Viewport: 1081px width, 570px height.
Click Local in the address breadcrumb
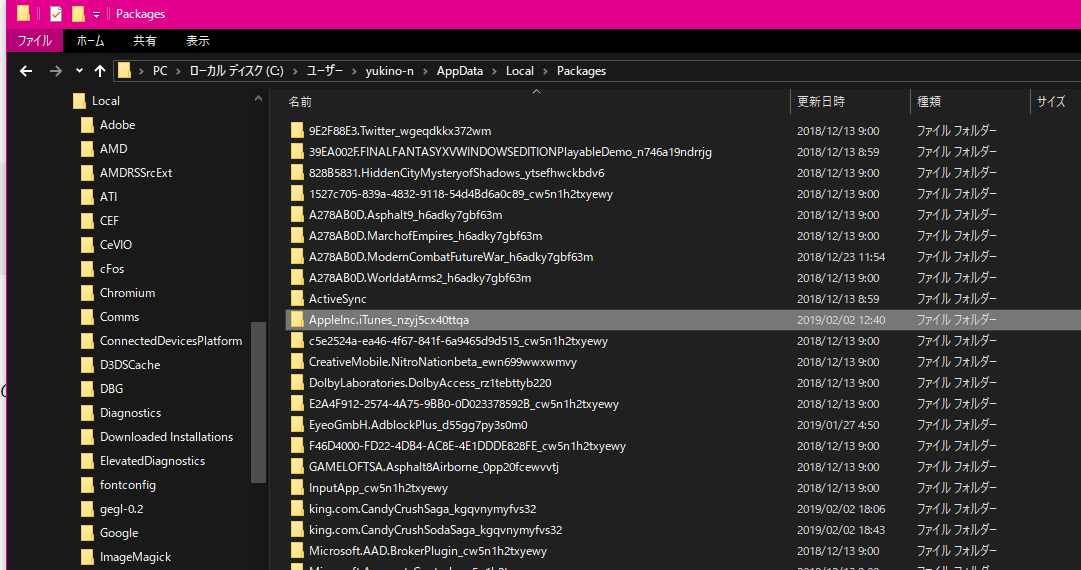[520, 71]
